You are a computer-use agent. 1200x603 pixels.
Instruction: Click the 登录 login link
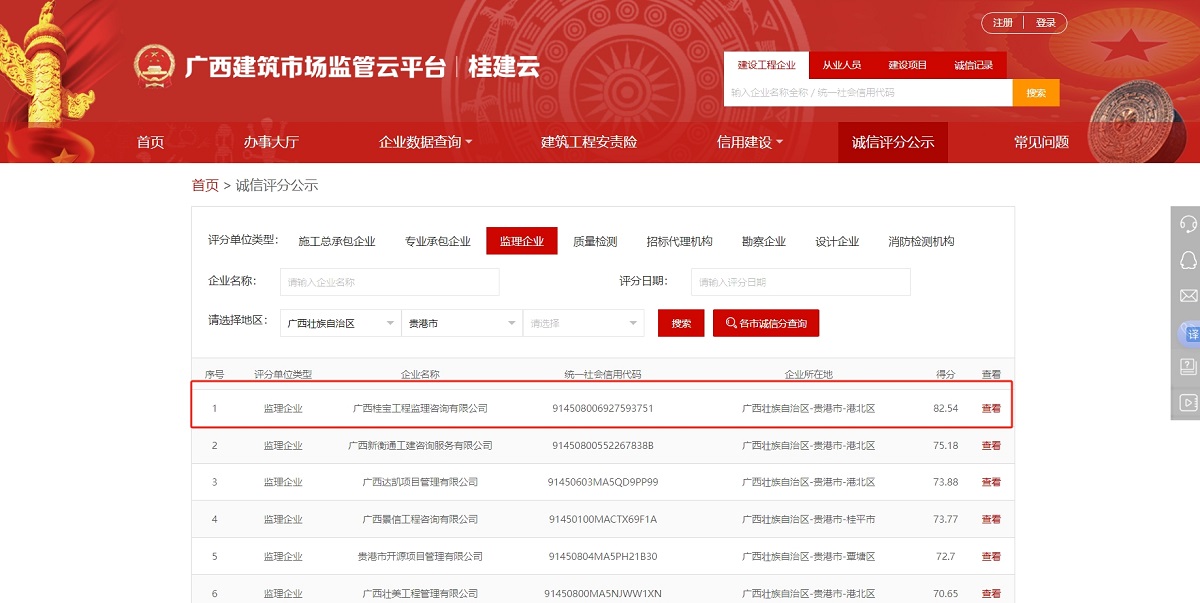coord(1046,23)
